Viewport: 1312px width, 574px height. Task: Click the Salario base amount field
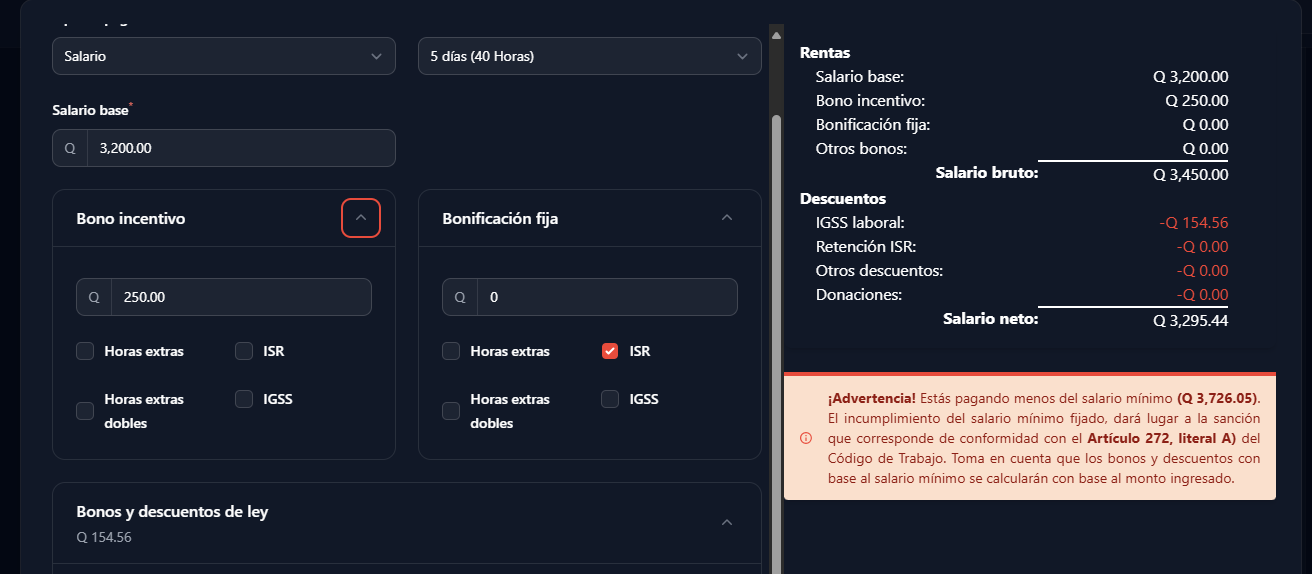tap(242, 148)
